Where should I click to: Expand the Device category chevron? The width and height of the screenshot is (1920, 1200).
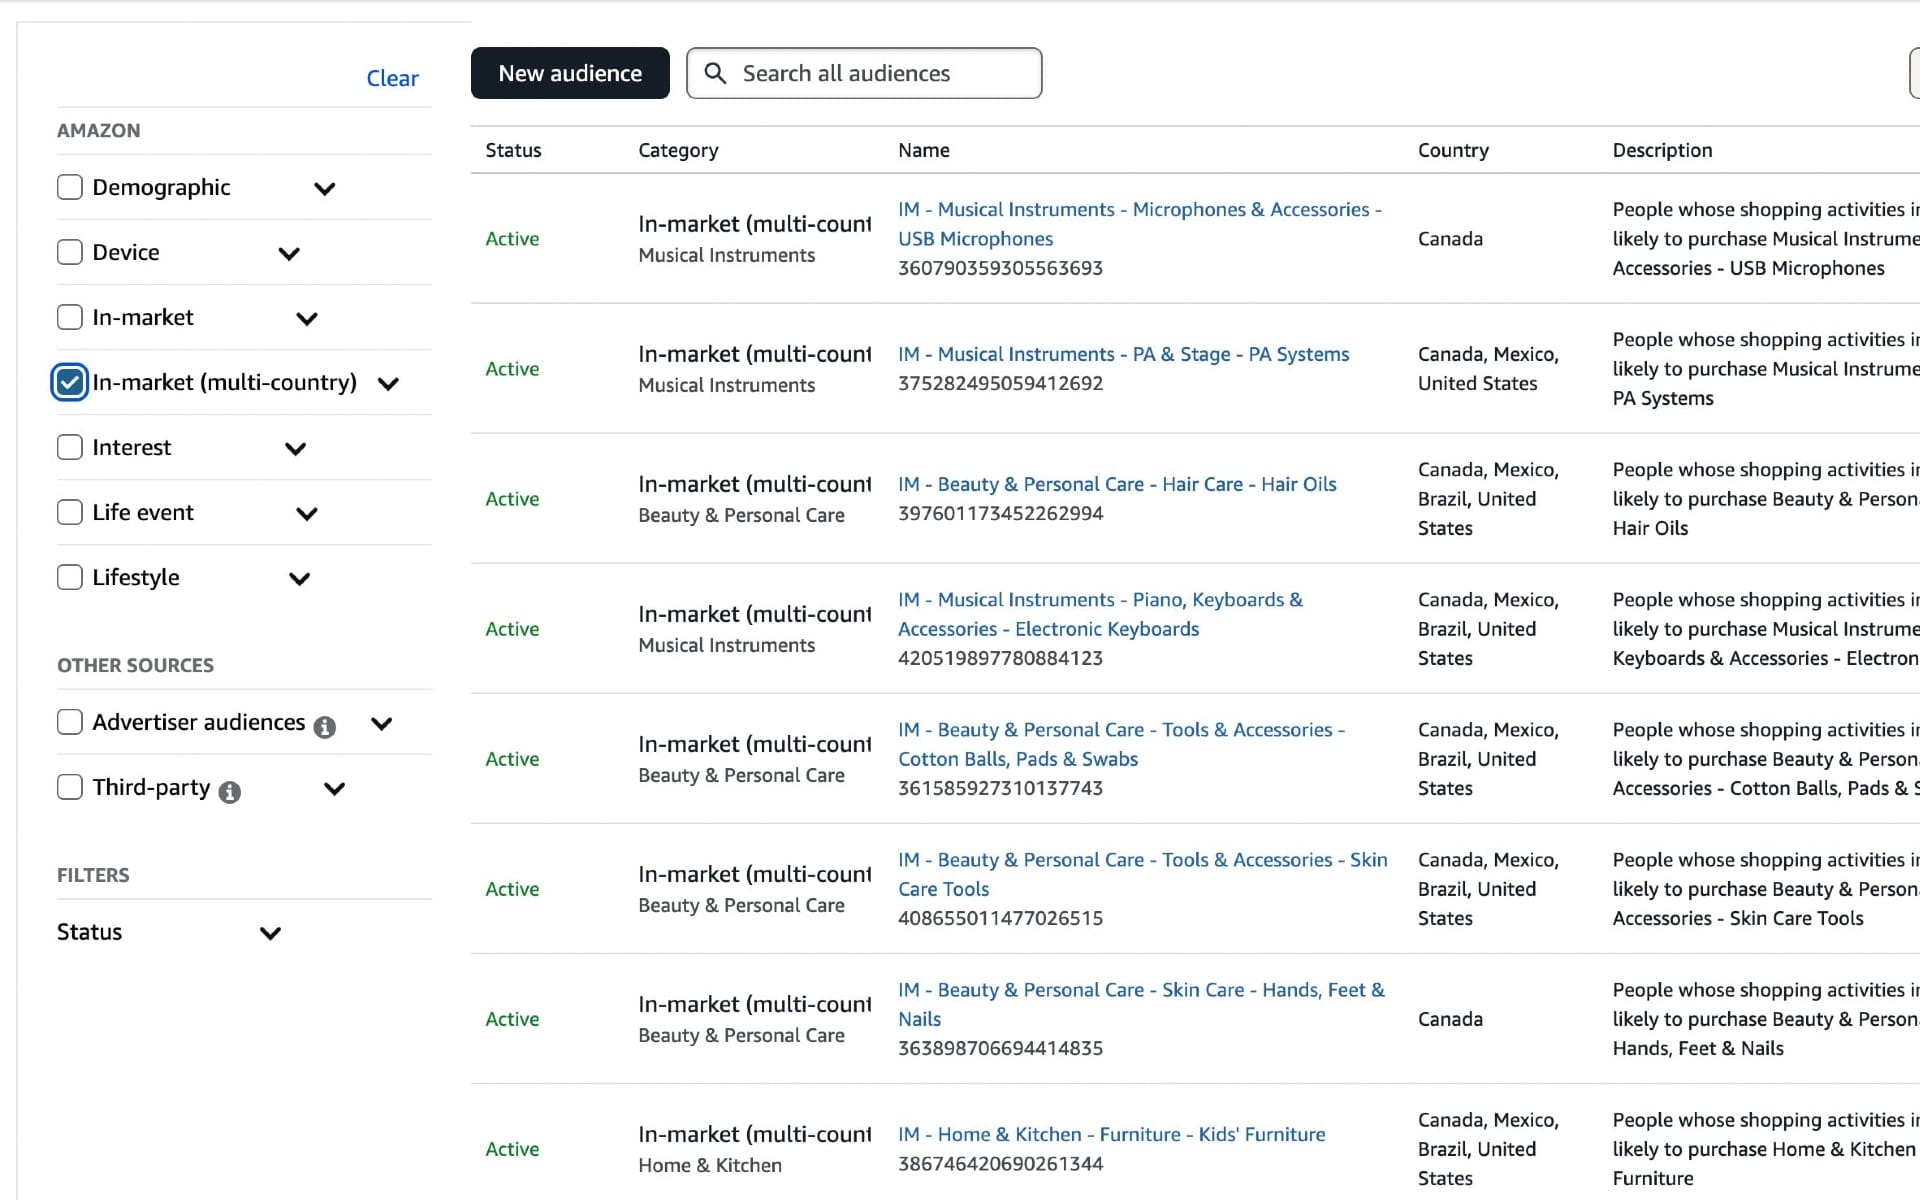point(288,254)
